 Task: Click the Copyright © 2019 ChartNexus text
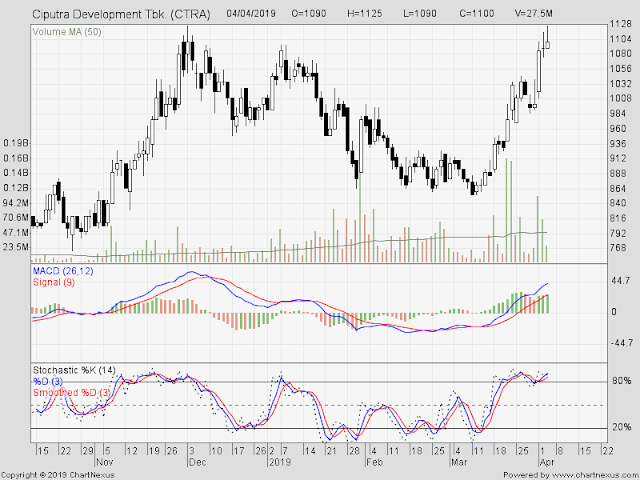(58, 475)
